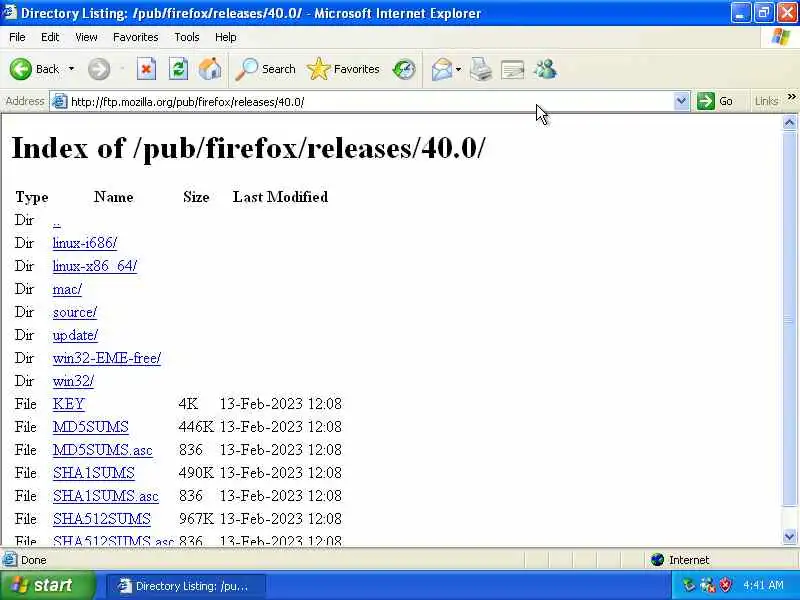Open the Back history dropdown arrow
Image resolution: width=800 pixels, height=600 pixels.
point(71,69)
